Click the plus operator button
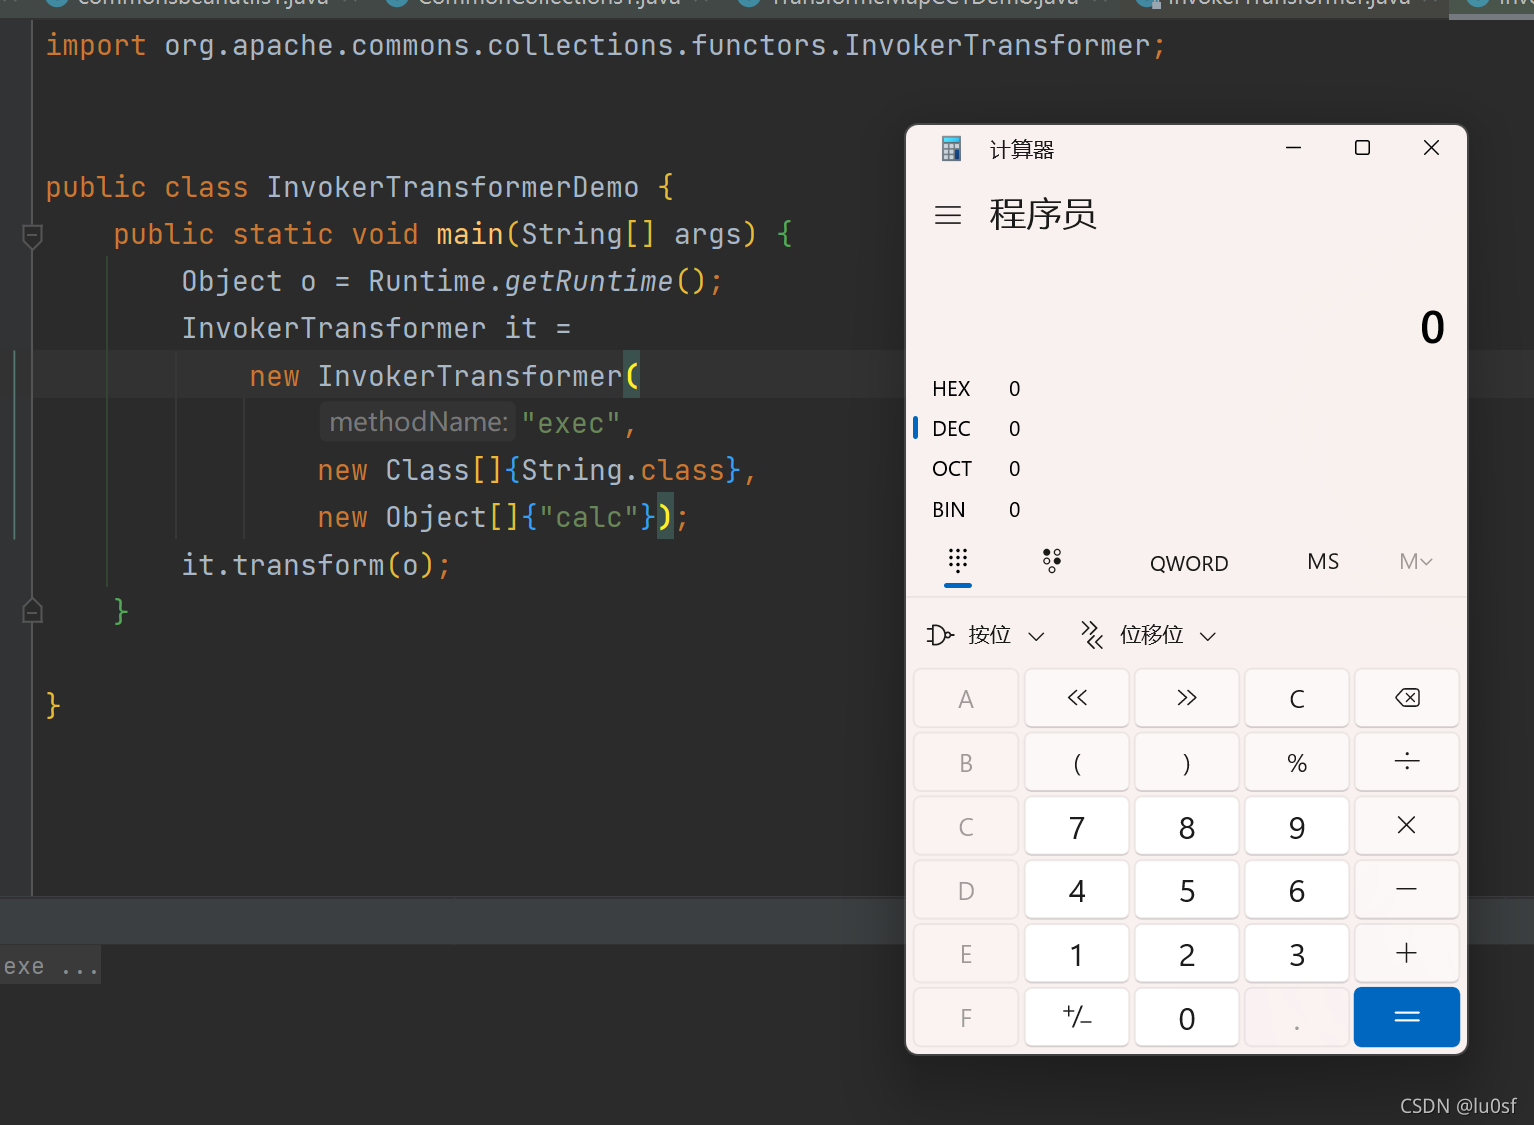The height and width of the screenshot is (1125, 1534). pos(1406,954)
